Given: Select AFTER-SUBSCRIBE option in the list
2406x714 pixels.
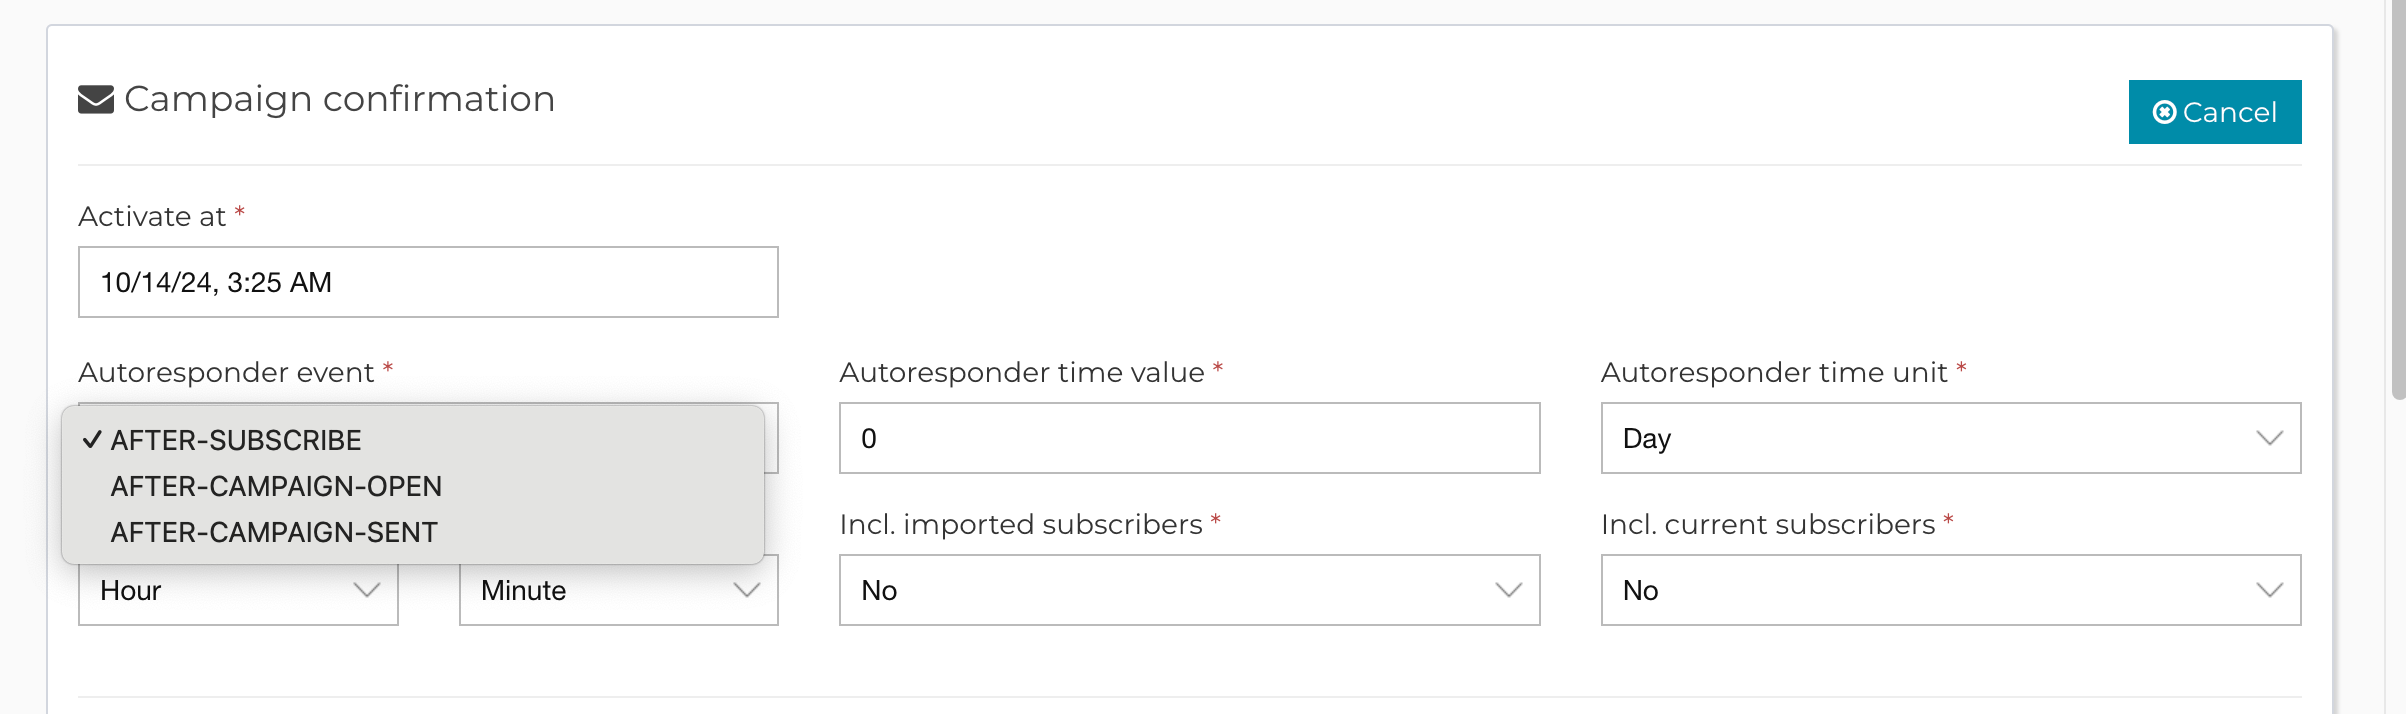Looking at the screenshot, I should [236, 440].
